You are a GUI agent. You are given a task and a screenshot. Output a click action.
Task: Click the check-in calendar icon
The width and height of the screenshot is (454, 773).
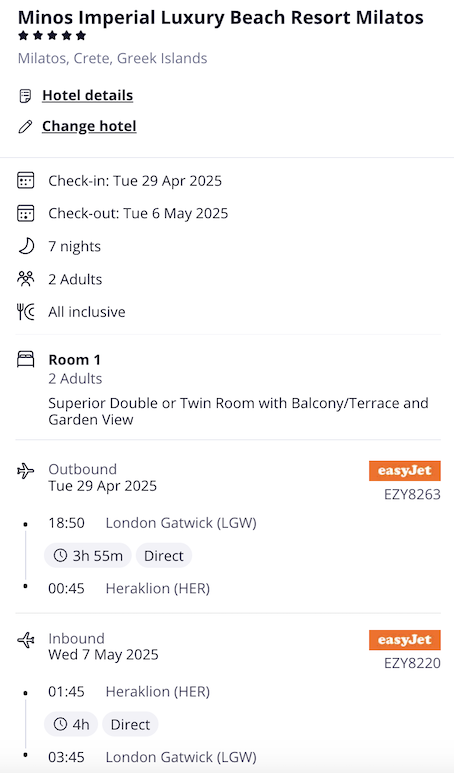pos(26,180)
